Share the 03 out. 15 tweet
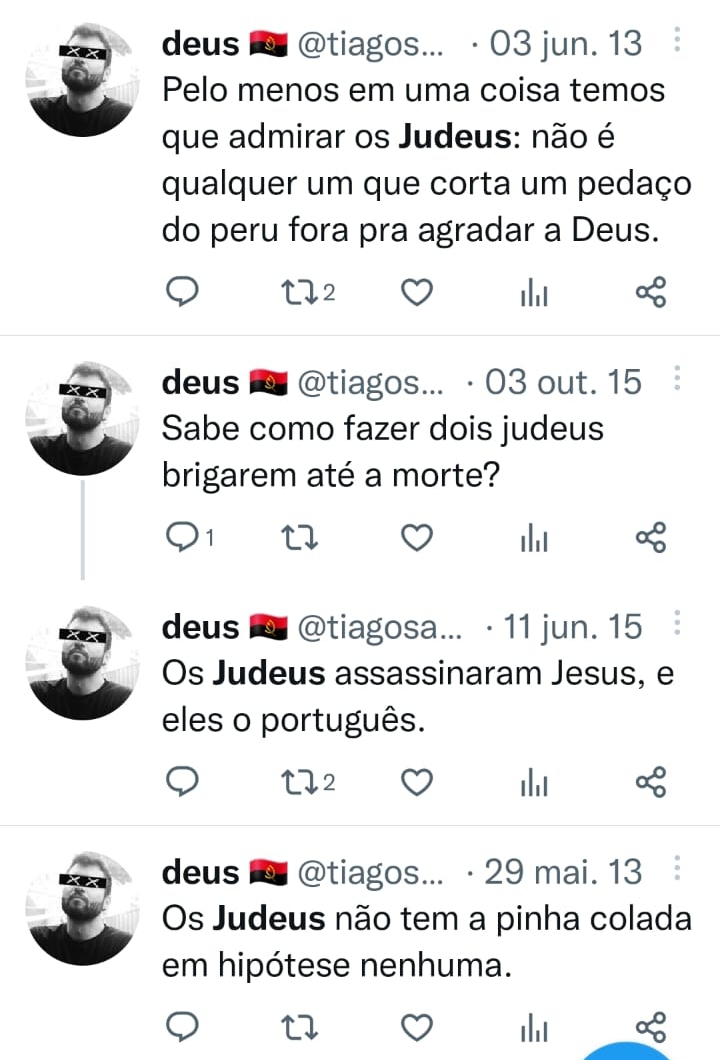Image resolution: width=720 pixels, height=1060 pixels. point(651,538)
